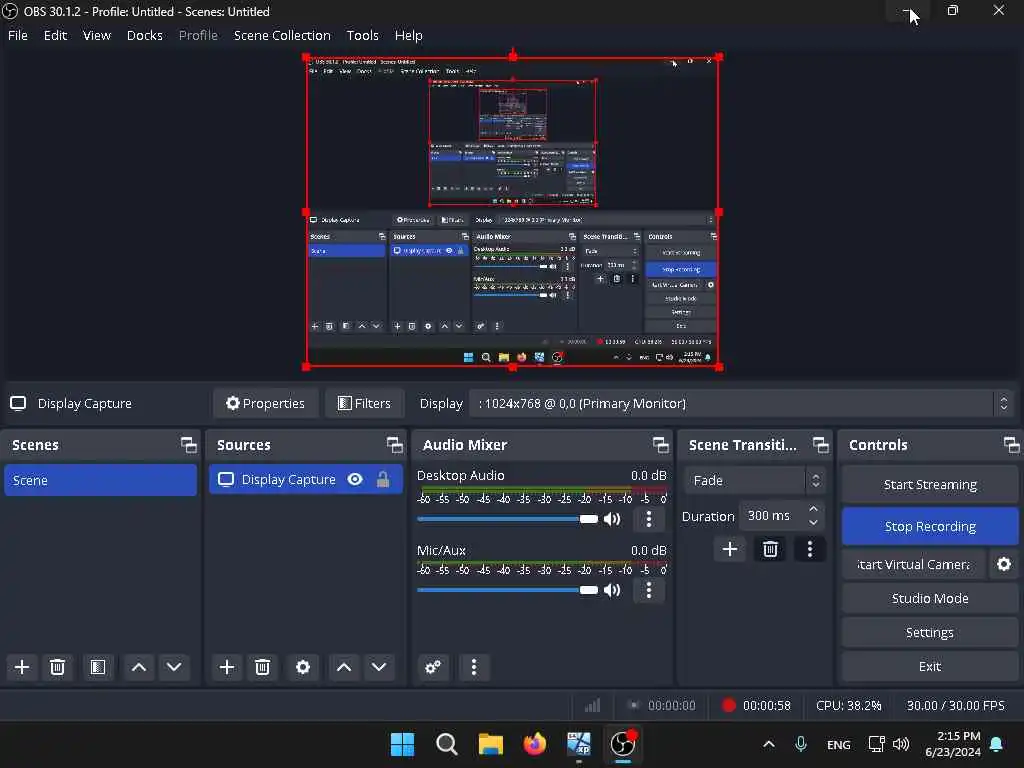Open the Edit menu
Viewport: 1024px width, 768px height.
(x=56, y=35)
